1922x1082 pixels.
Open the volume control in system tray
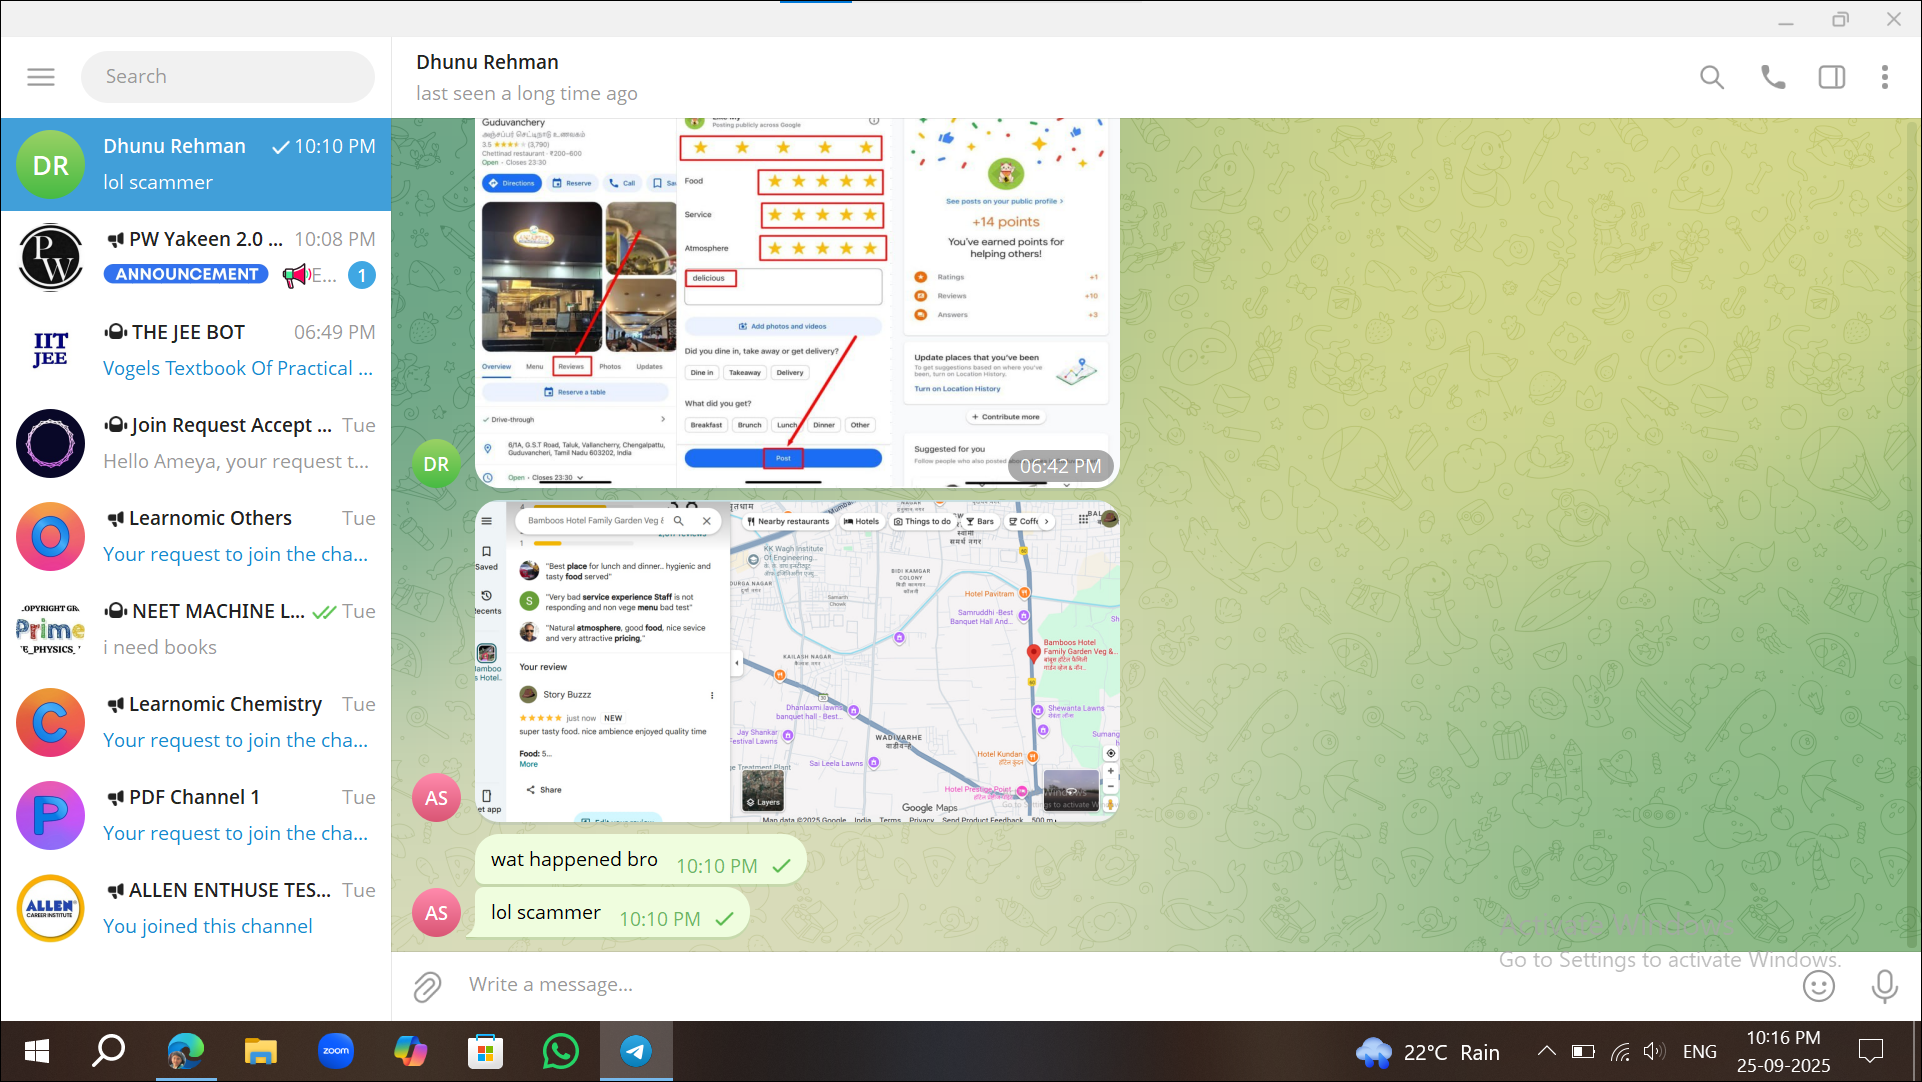pos(1654,1051)
